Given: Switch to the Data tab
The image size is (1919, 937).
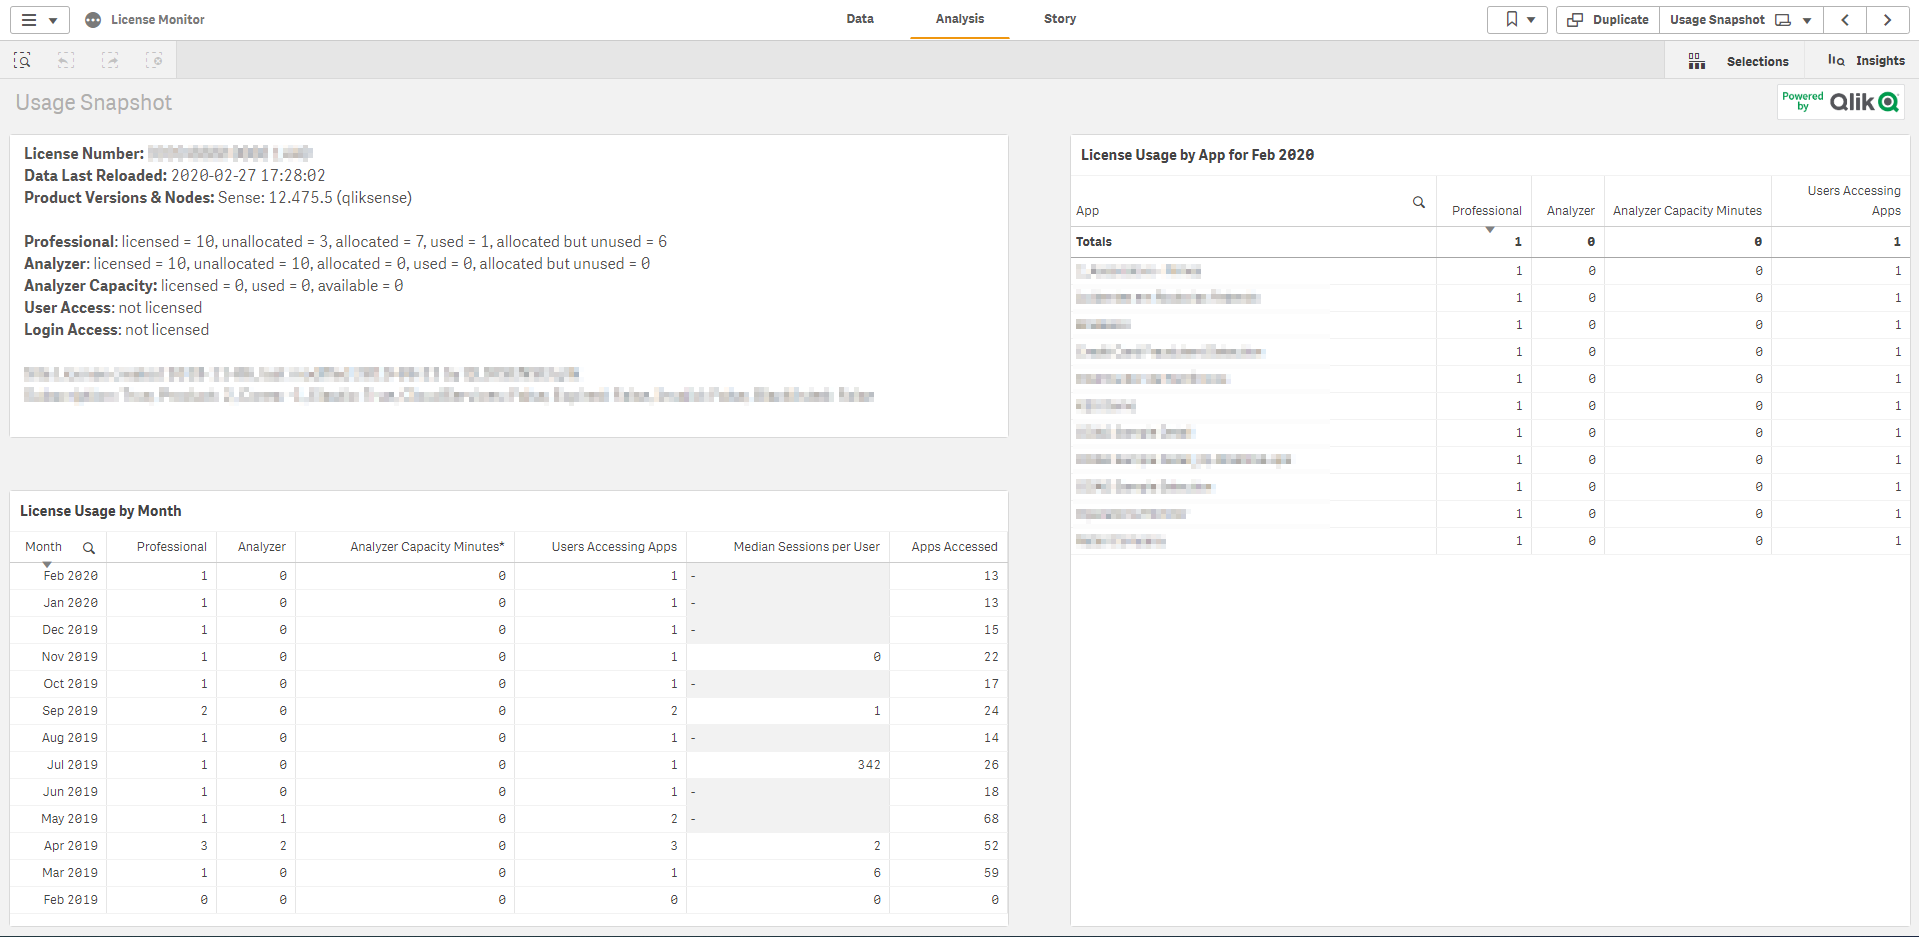Looking at the screenshot, I should point(859,19).
